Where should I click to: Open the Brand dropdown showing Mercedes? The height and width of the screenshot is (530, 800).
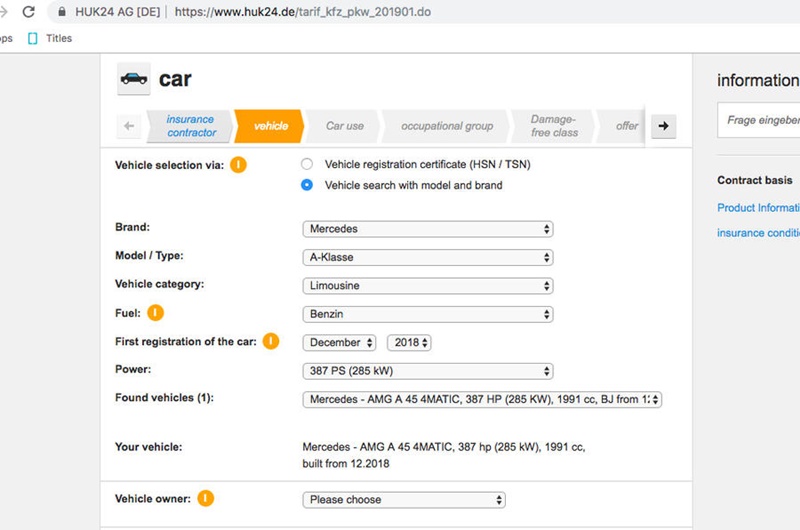coord(427,229)
